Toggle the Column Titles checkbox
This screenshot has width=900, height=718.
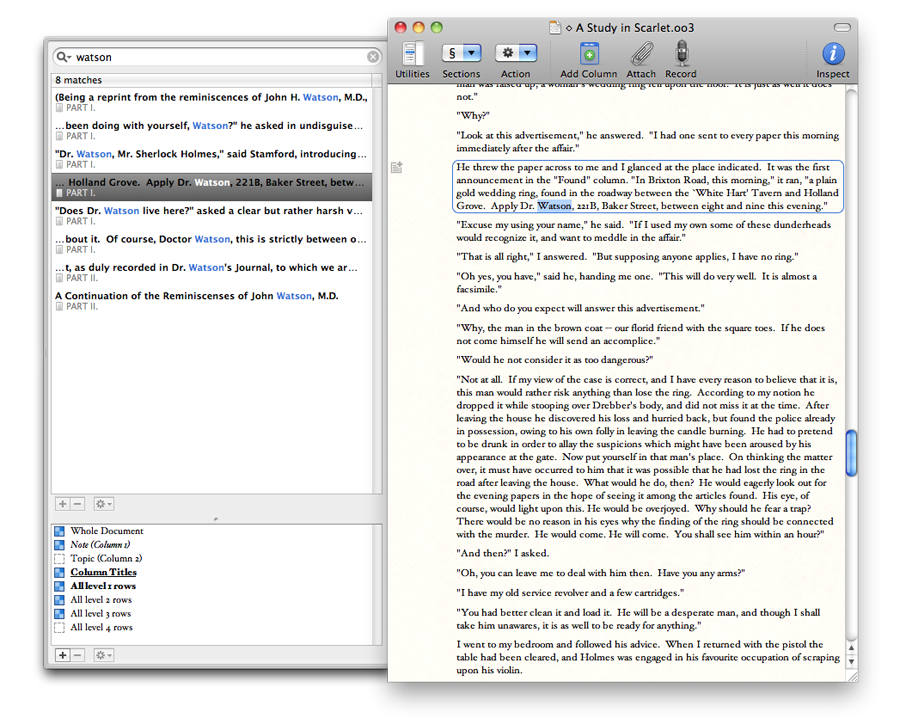pos(59,572)
